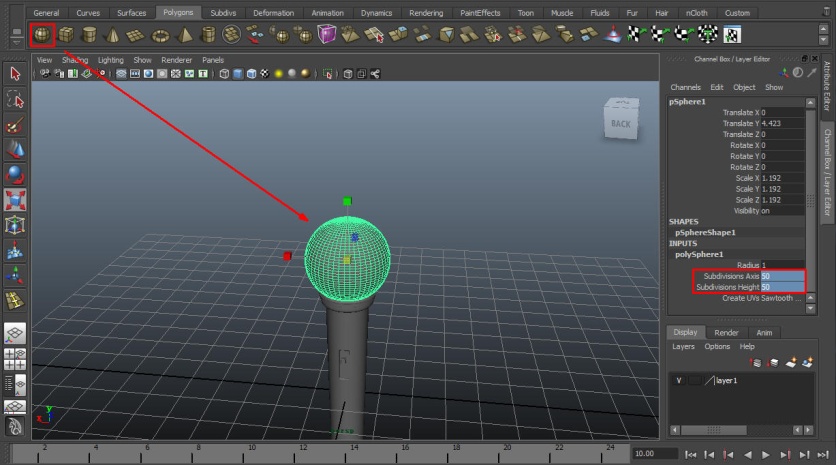The width and height of the screenshot is (836, 465).
Task: Click the BACK face of the view cube
Action: pos(621,124)
